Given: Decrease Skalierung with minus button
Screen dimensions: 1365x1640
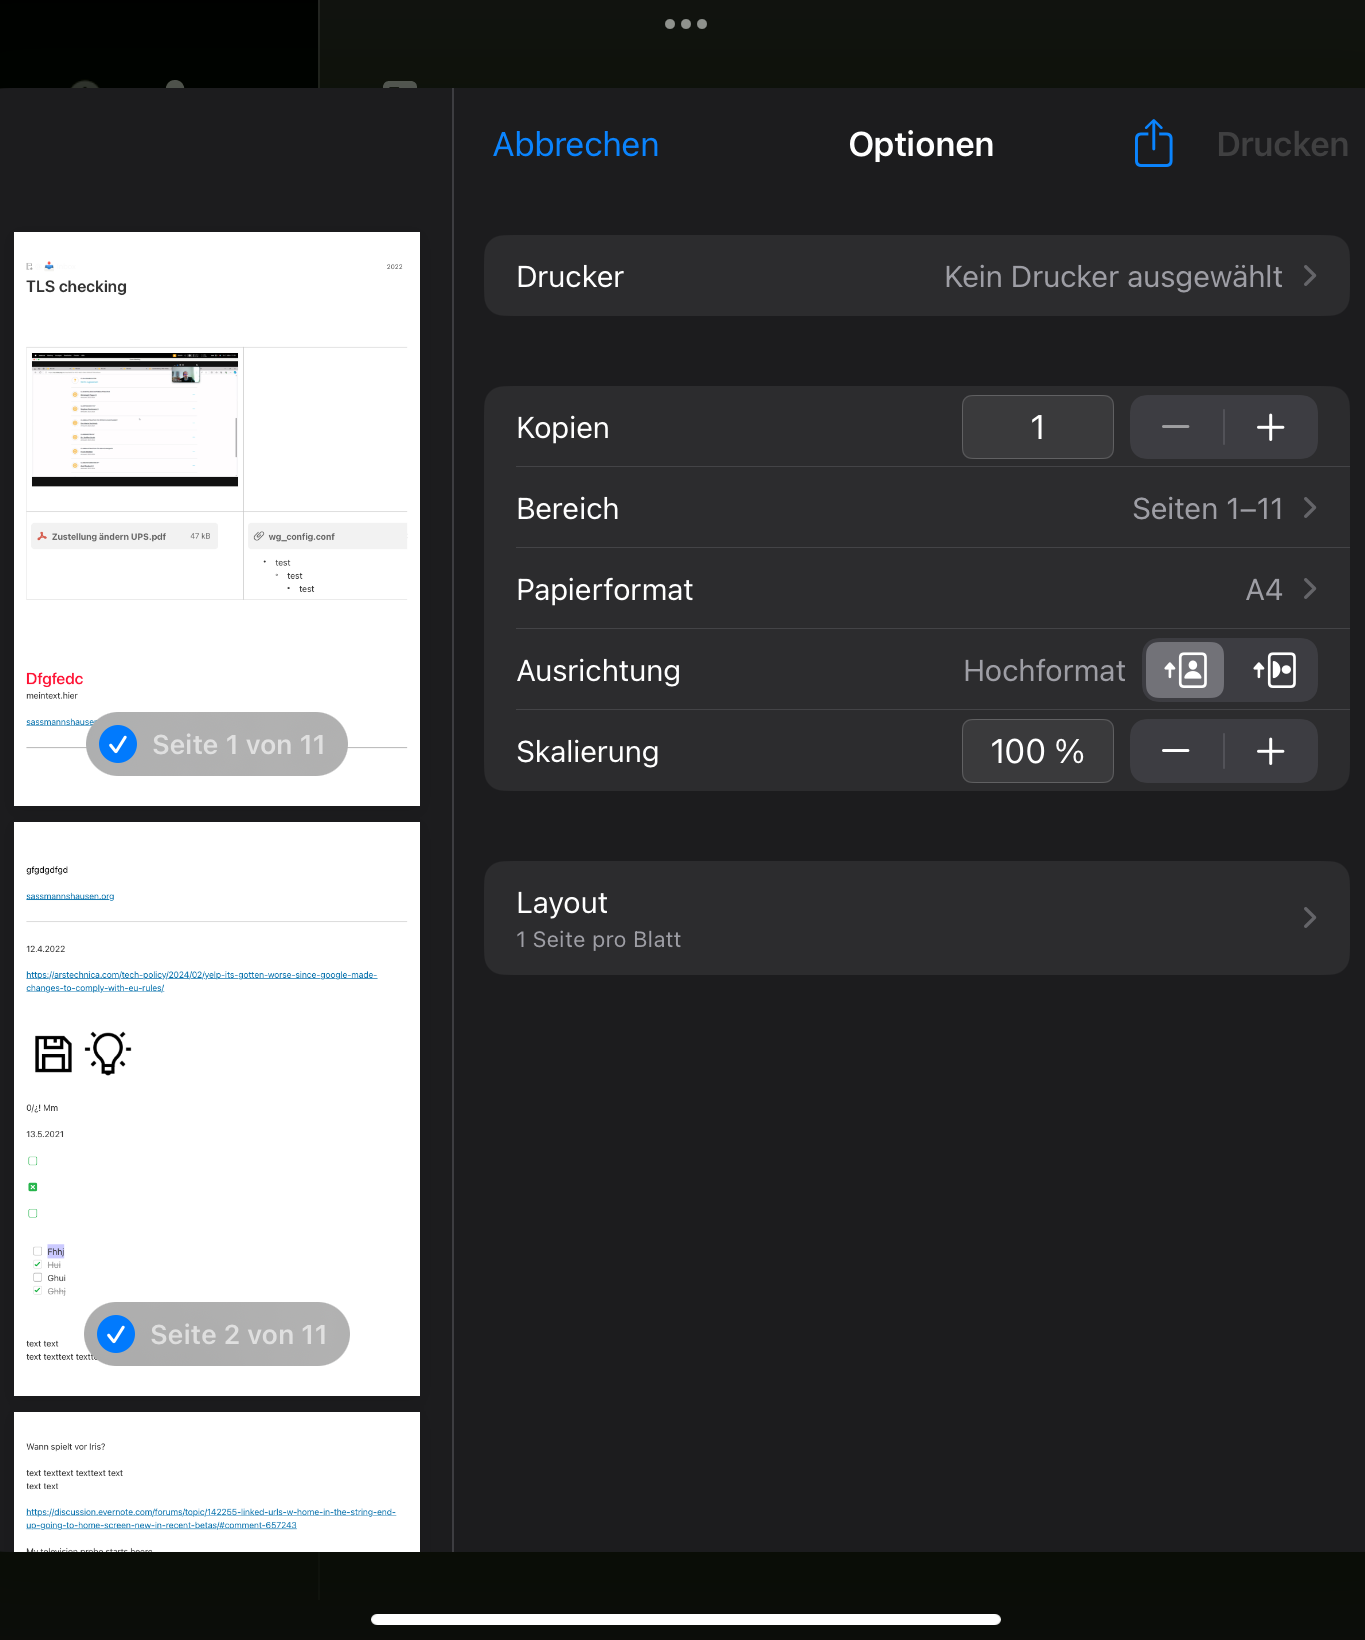Looking at the screenshot, I should point(1176,751).
